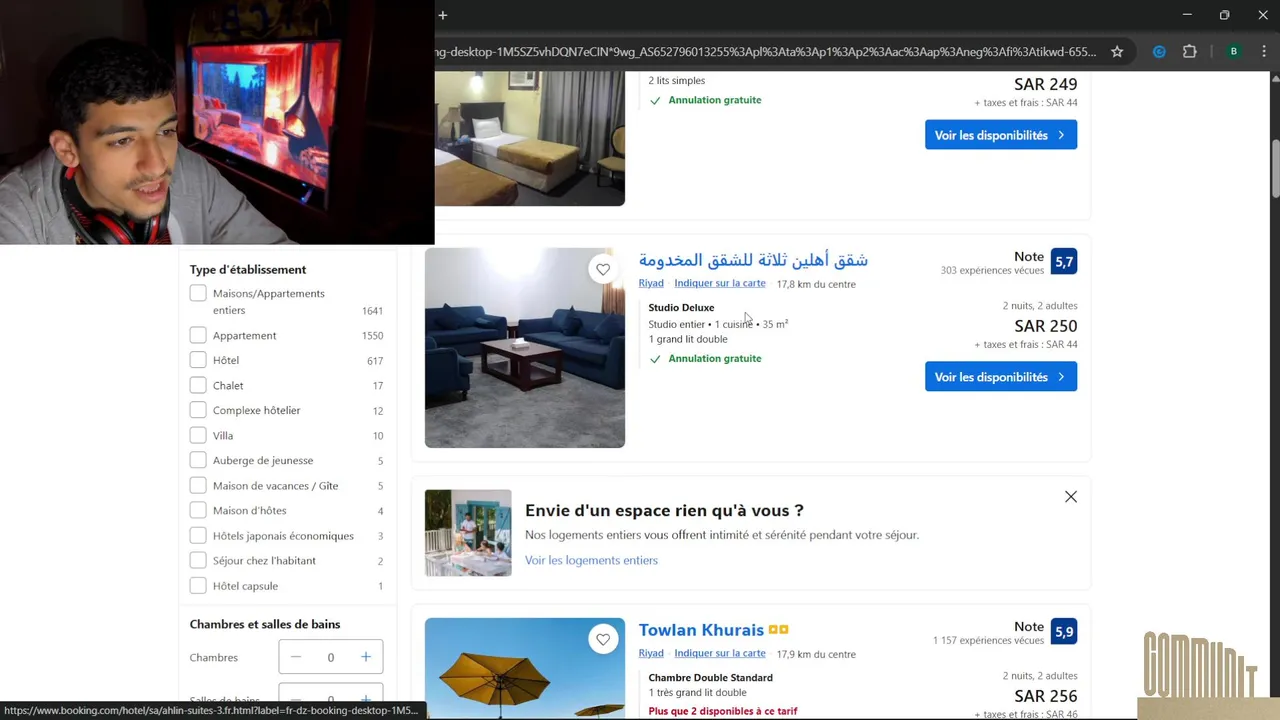Click the 'Studio Deluxe' room name

click(681, 308)
